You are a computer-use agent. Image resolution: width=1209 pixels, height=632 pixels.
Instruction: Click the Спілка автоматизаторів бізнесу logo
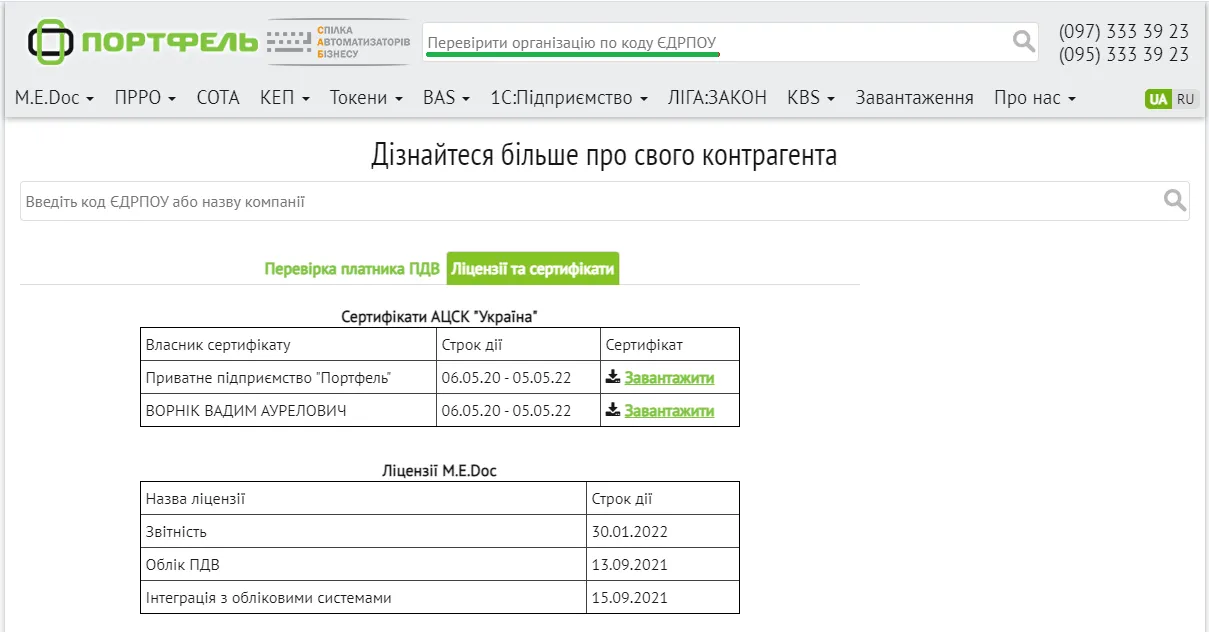[x=338, y=42]
